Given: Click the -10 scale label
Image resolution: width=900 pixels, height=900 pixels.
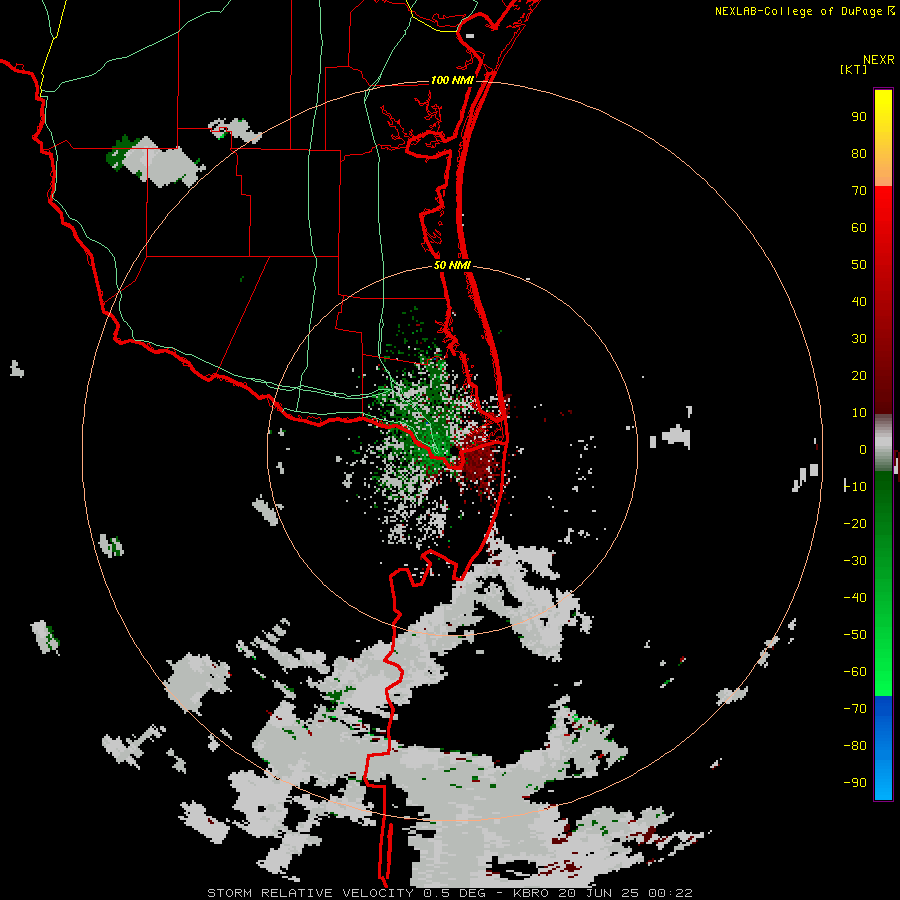Looking at the screenshot, I should 855,487.
